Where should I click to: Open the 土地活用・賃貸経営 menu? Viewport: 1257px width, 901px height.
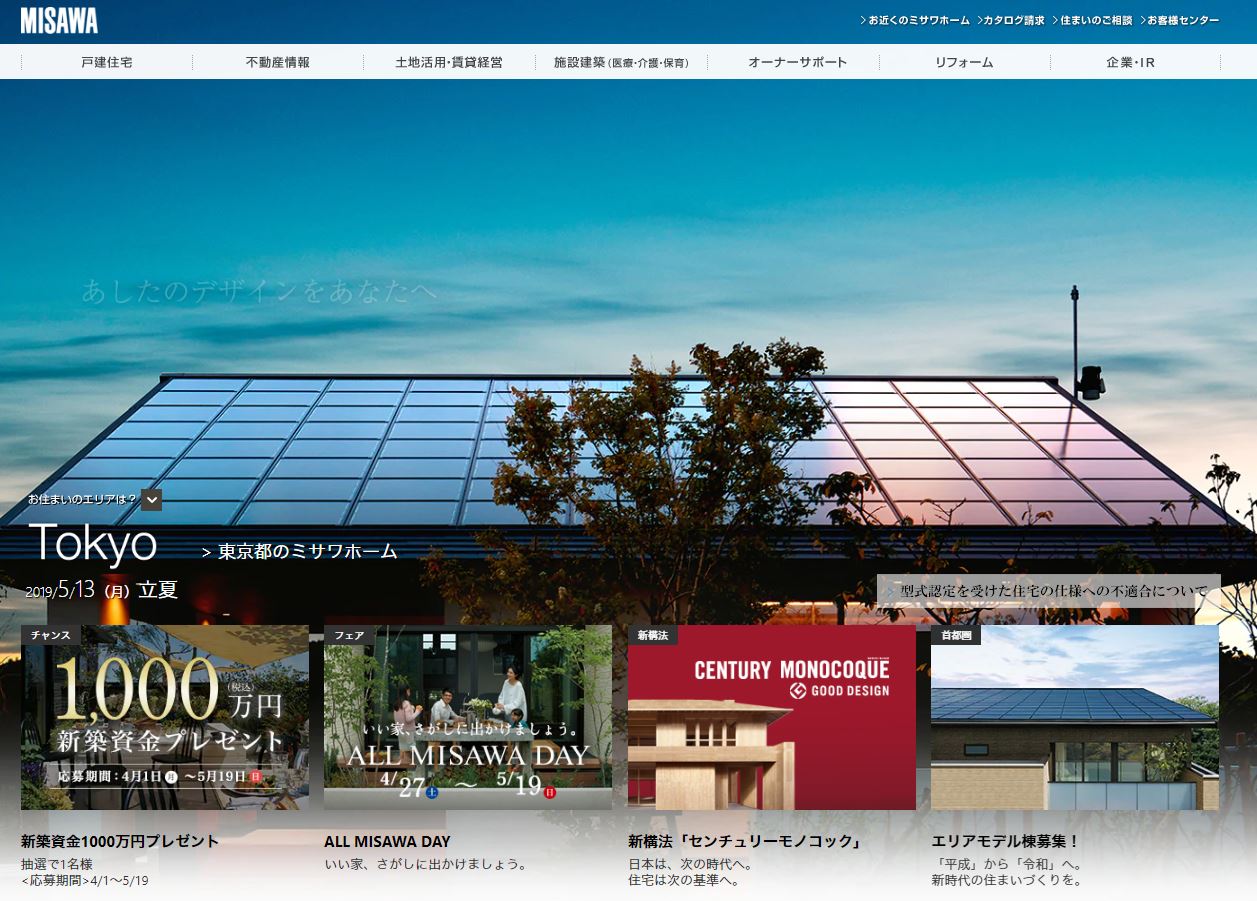[x=449, y=62]
